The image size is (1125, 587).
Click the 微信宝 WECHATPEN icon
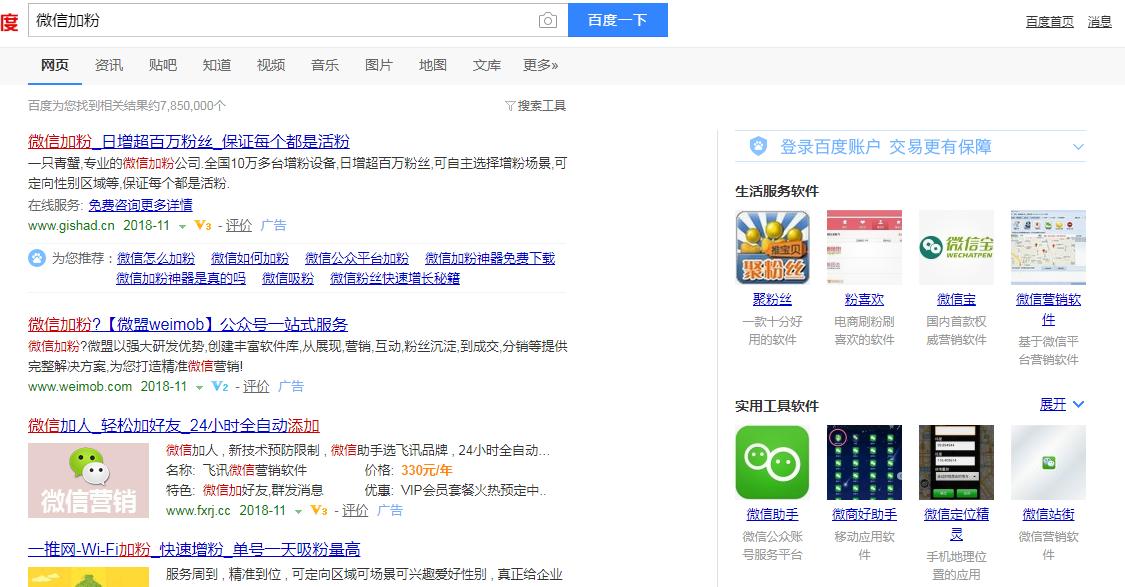coord(956,246)
